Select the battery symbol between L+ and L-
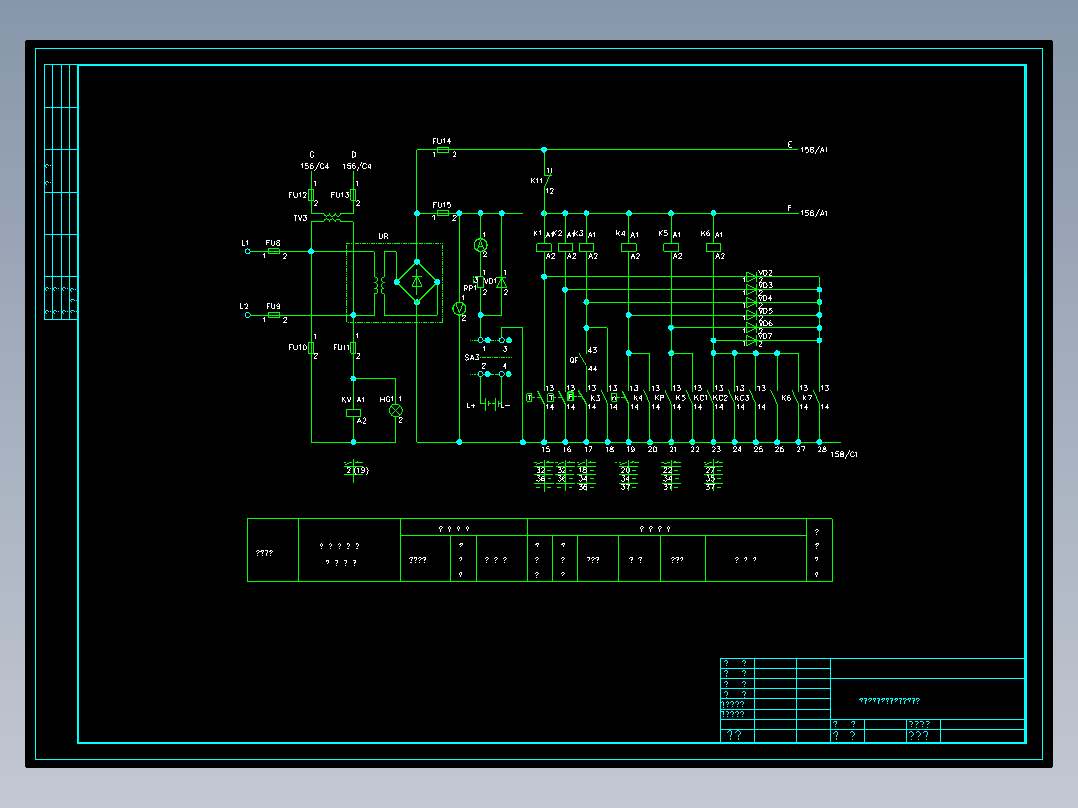The height and width of the screenshot is (808, 1078). pos(491,404)
